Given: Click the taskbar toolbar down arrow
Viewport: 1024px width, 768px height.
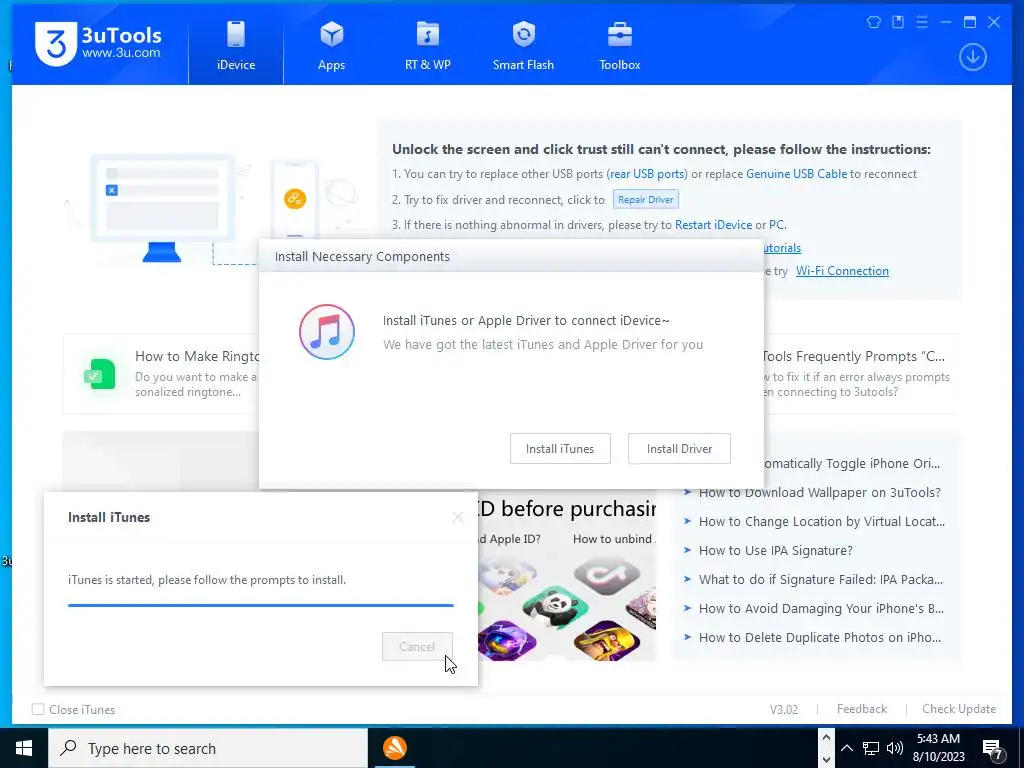Looking at the screenshot, I should click(826, 759).
